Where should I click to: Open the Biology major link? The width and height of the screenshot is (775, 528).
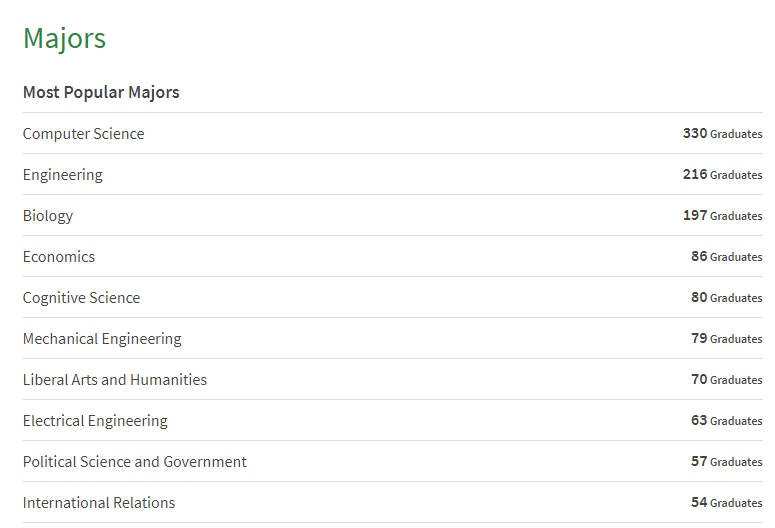(48, 216)
